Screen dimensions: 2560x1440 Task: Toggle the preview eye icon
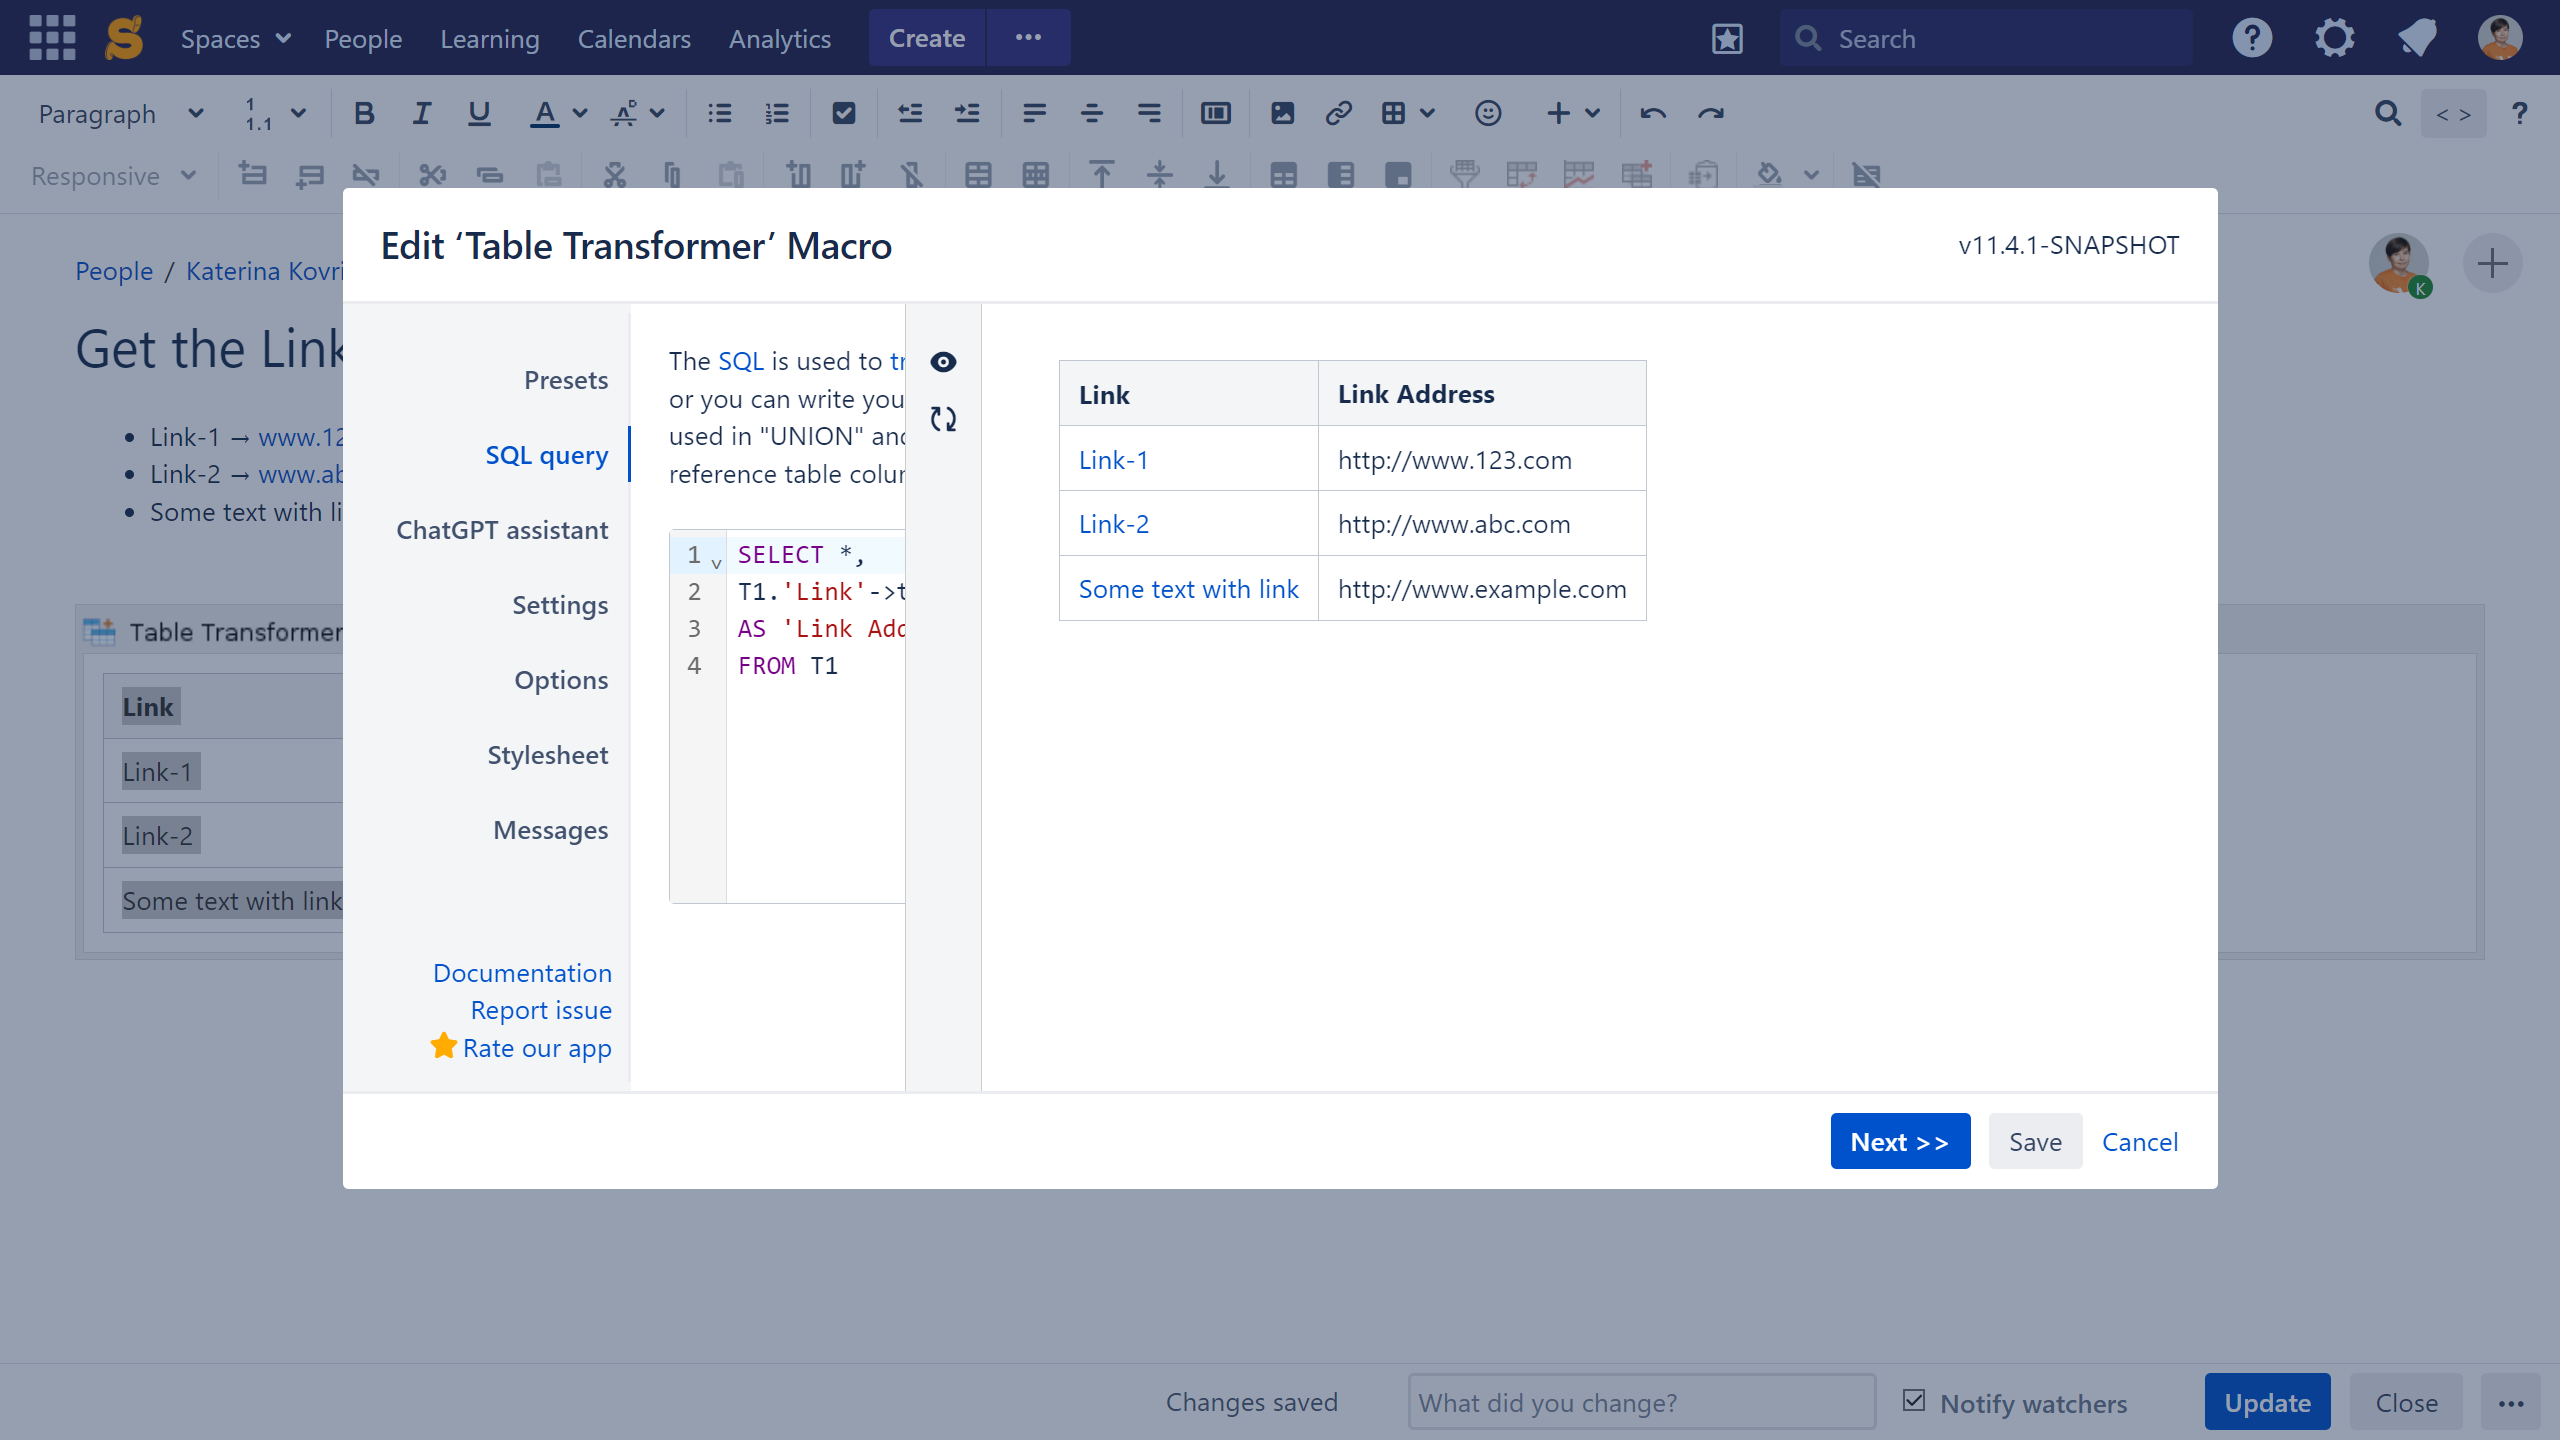pyautogui.click(x=943, y=362)
